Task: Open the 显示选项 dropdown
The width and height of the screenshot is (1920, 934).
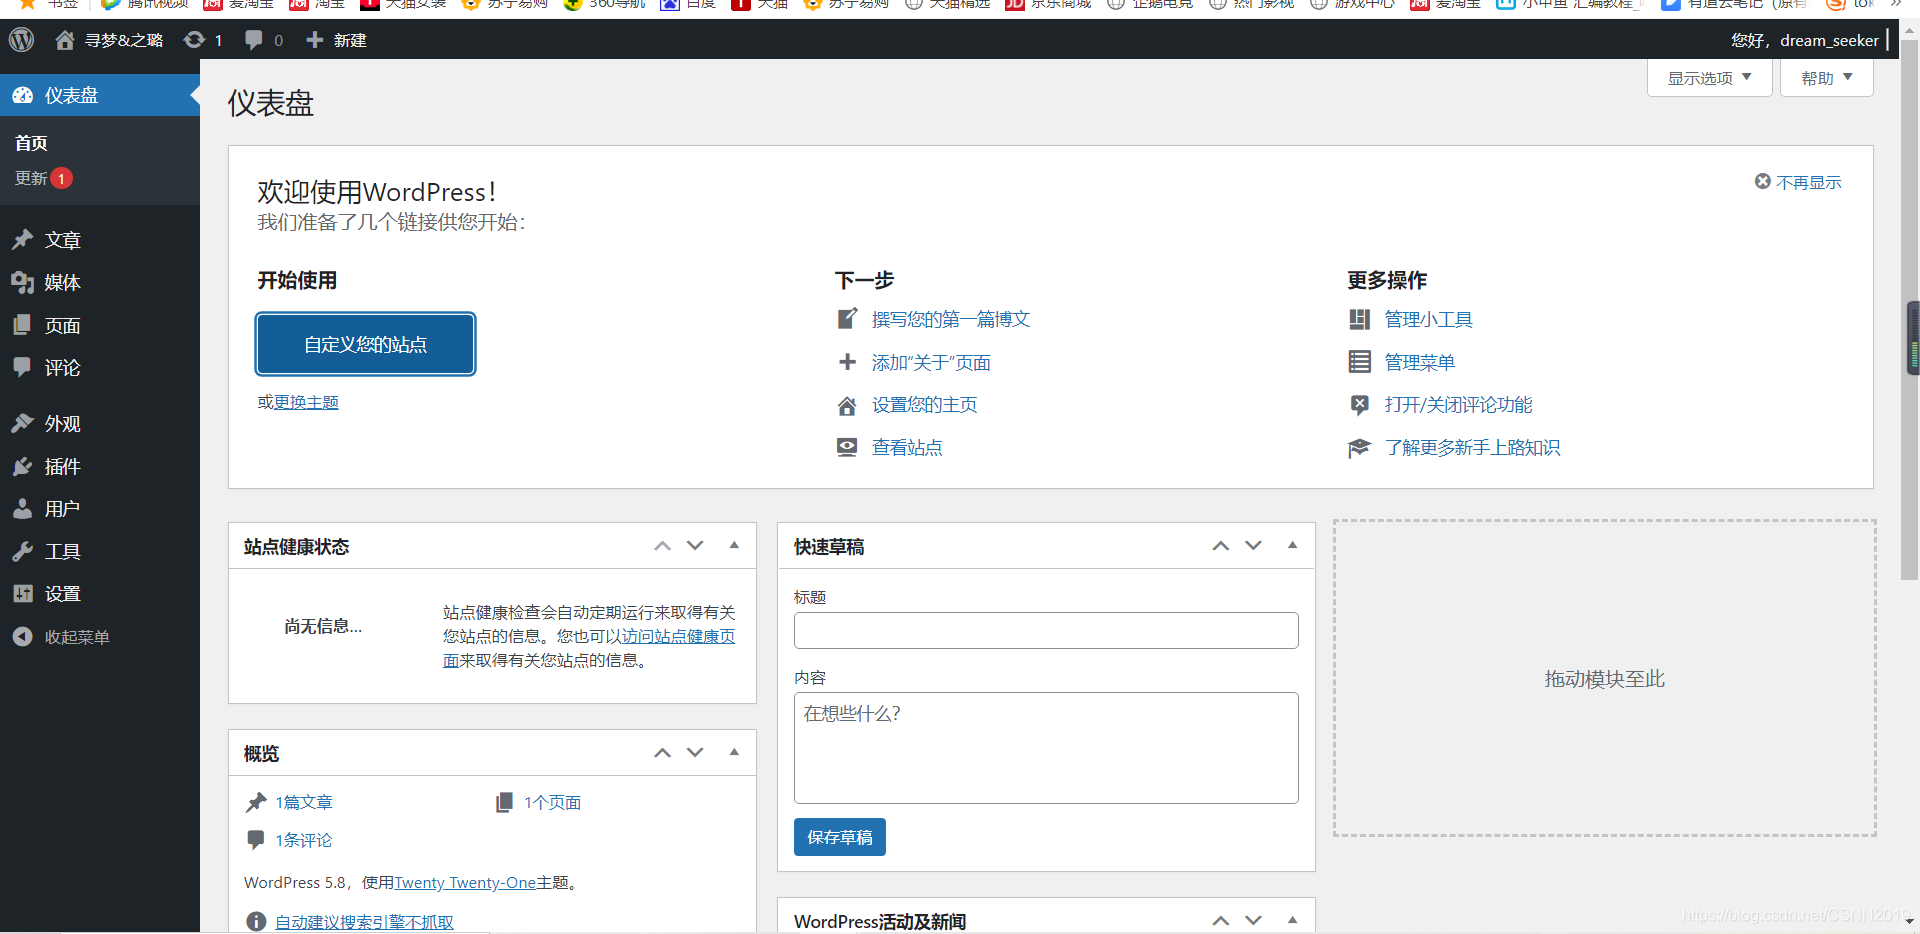Action: click(x=1710, y=78)
